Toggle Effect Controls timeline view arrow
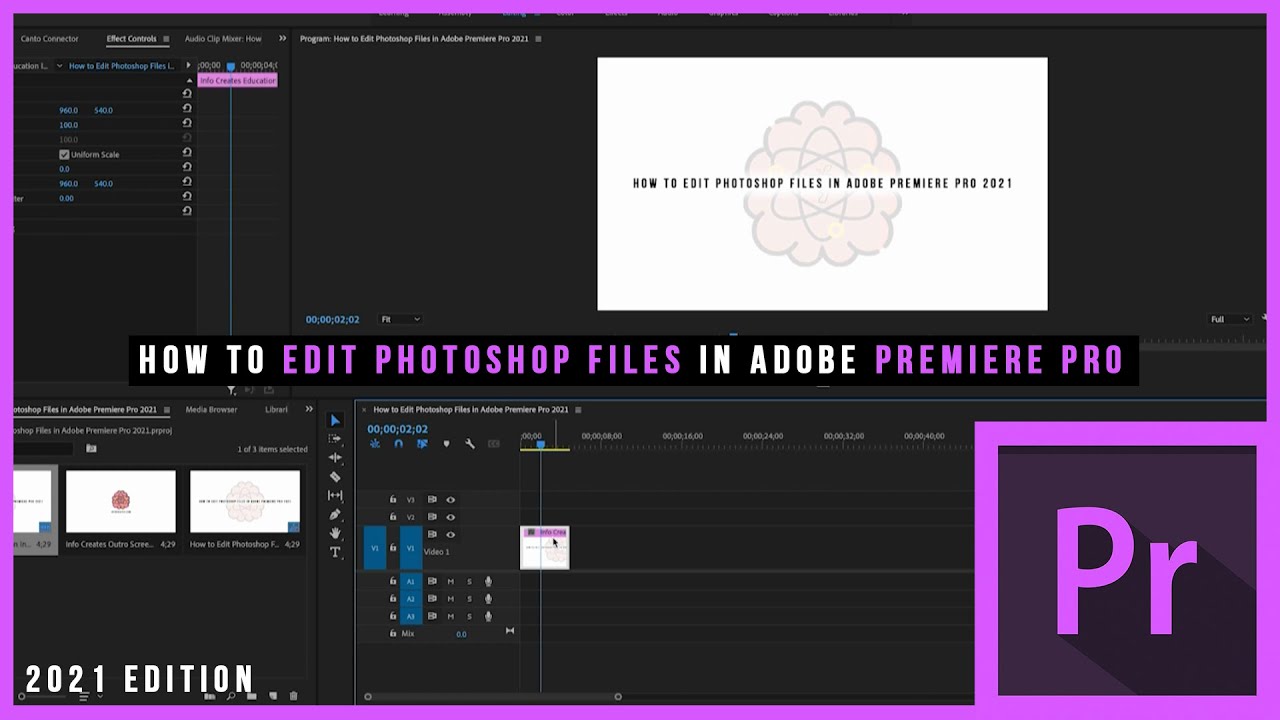The image size is (1280, 720). 187,66
